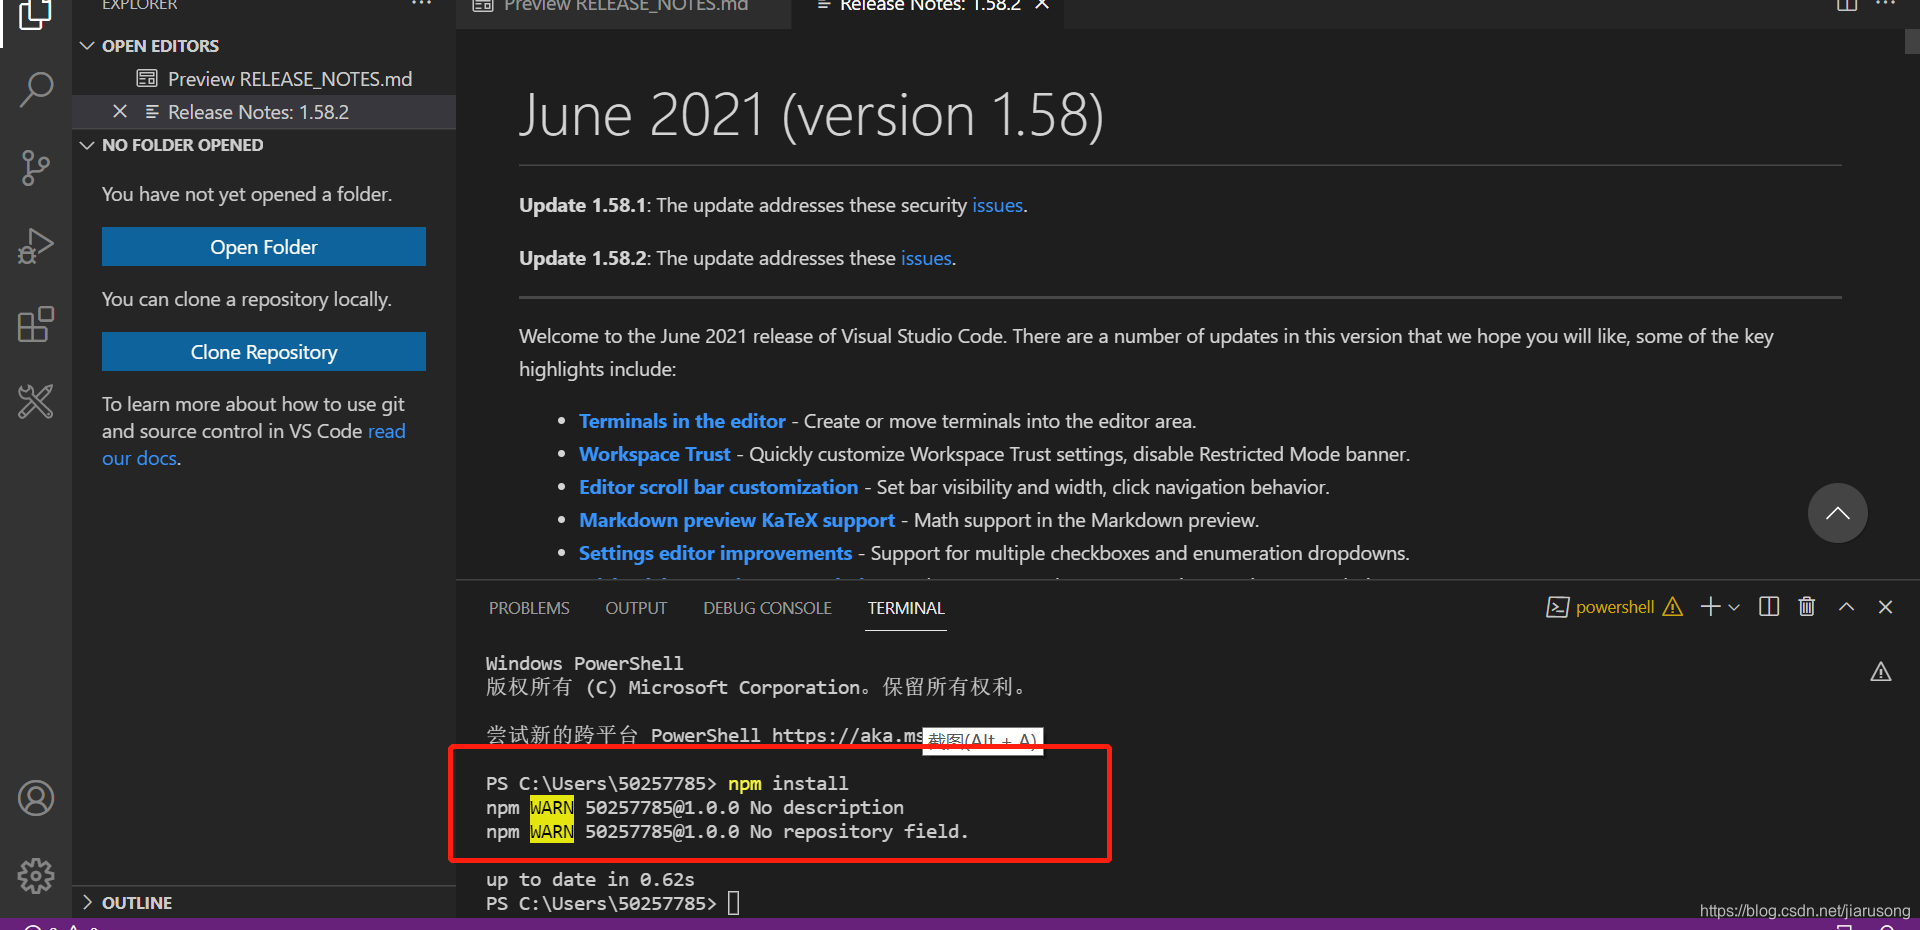Select Preview RELEASE_NOTES.md in open editors
Image resolution: width=1920 pixels, height=930 pixels.
265,79
